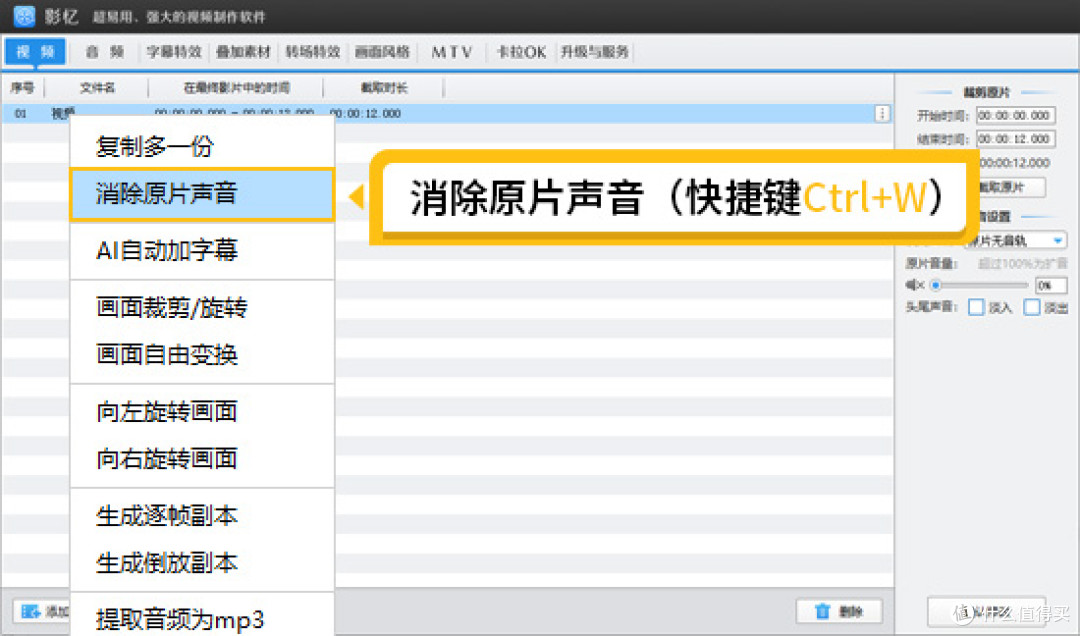This screenshot has width=1080, height=636.
Task: Select 提取音频为mp3 menu entry
Action: (202, 619)
